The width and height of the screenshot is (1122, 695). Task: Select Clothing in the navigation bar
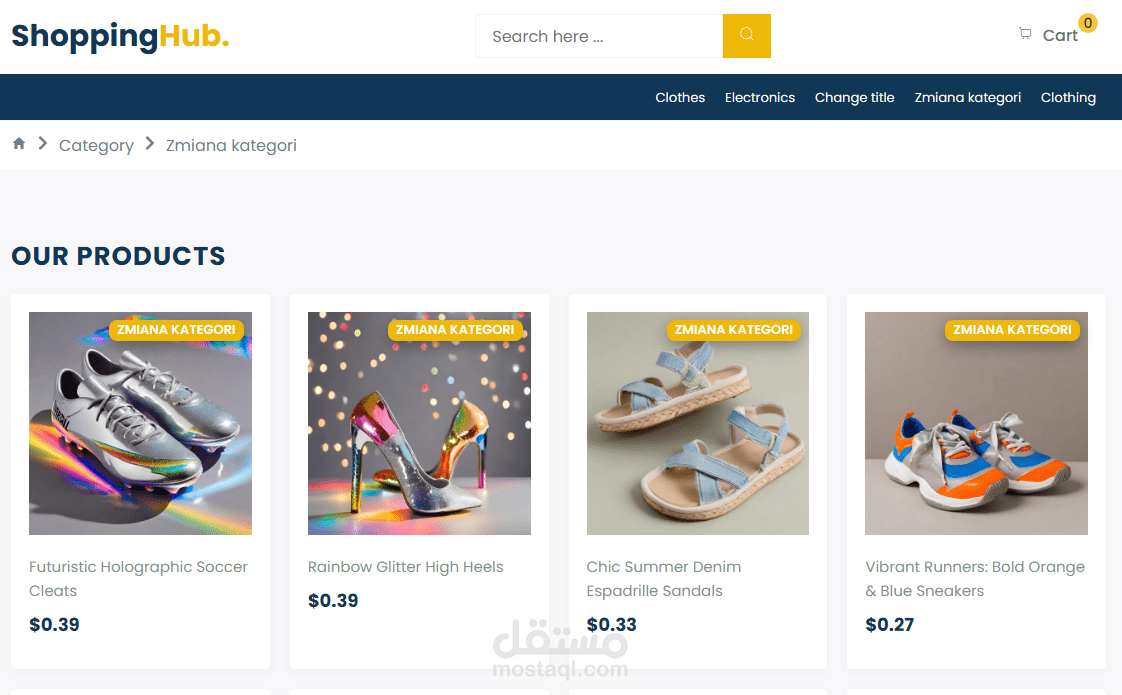pos(1068,97)
